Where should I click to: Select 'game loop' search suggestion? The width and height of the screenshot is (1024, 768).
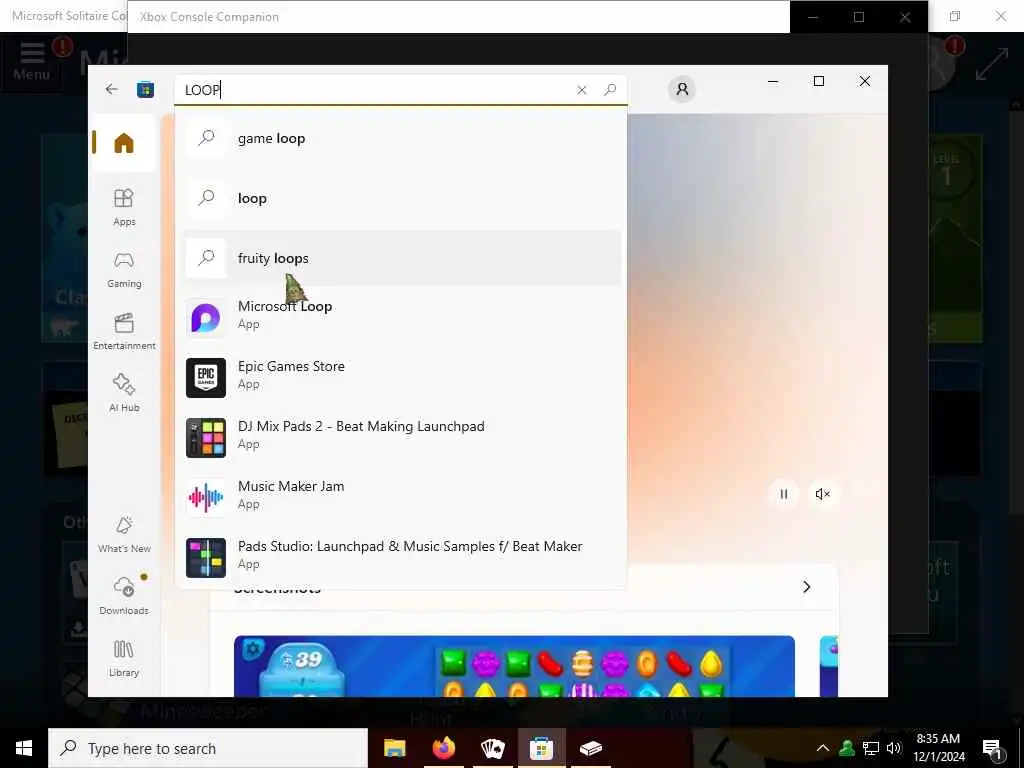tap(401, 138)
